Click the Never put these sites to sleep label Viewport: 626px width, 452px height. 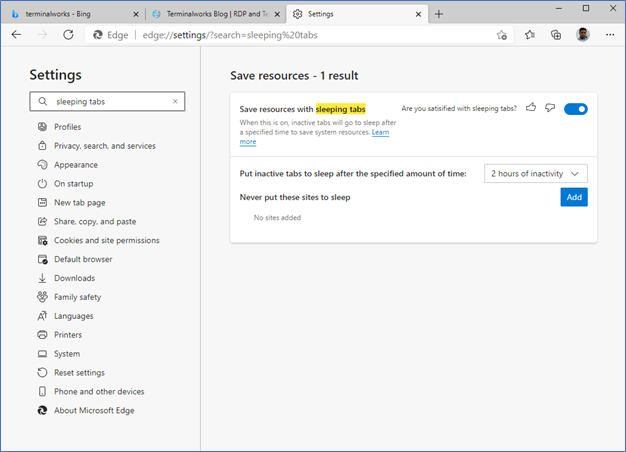point(295,197)
